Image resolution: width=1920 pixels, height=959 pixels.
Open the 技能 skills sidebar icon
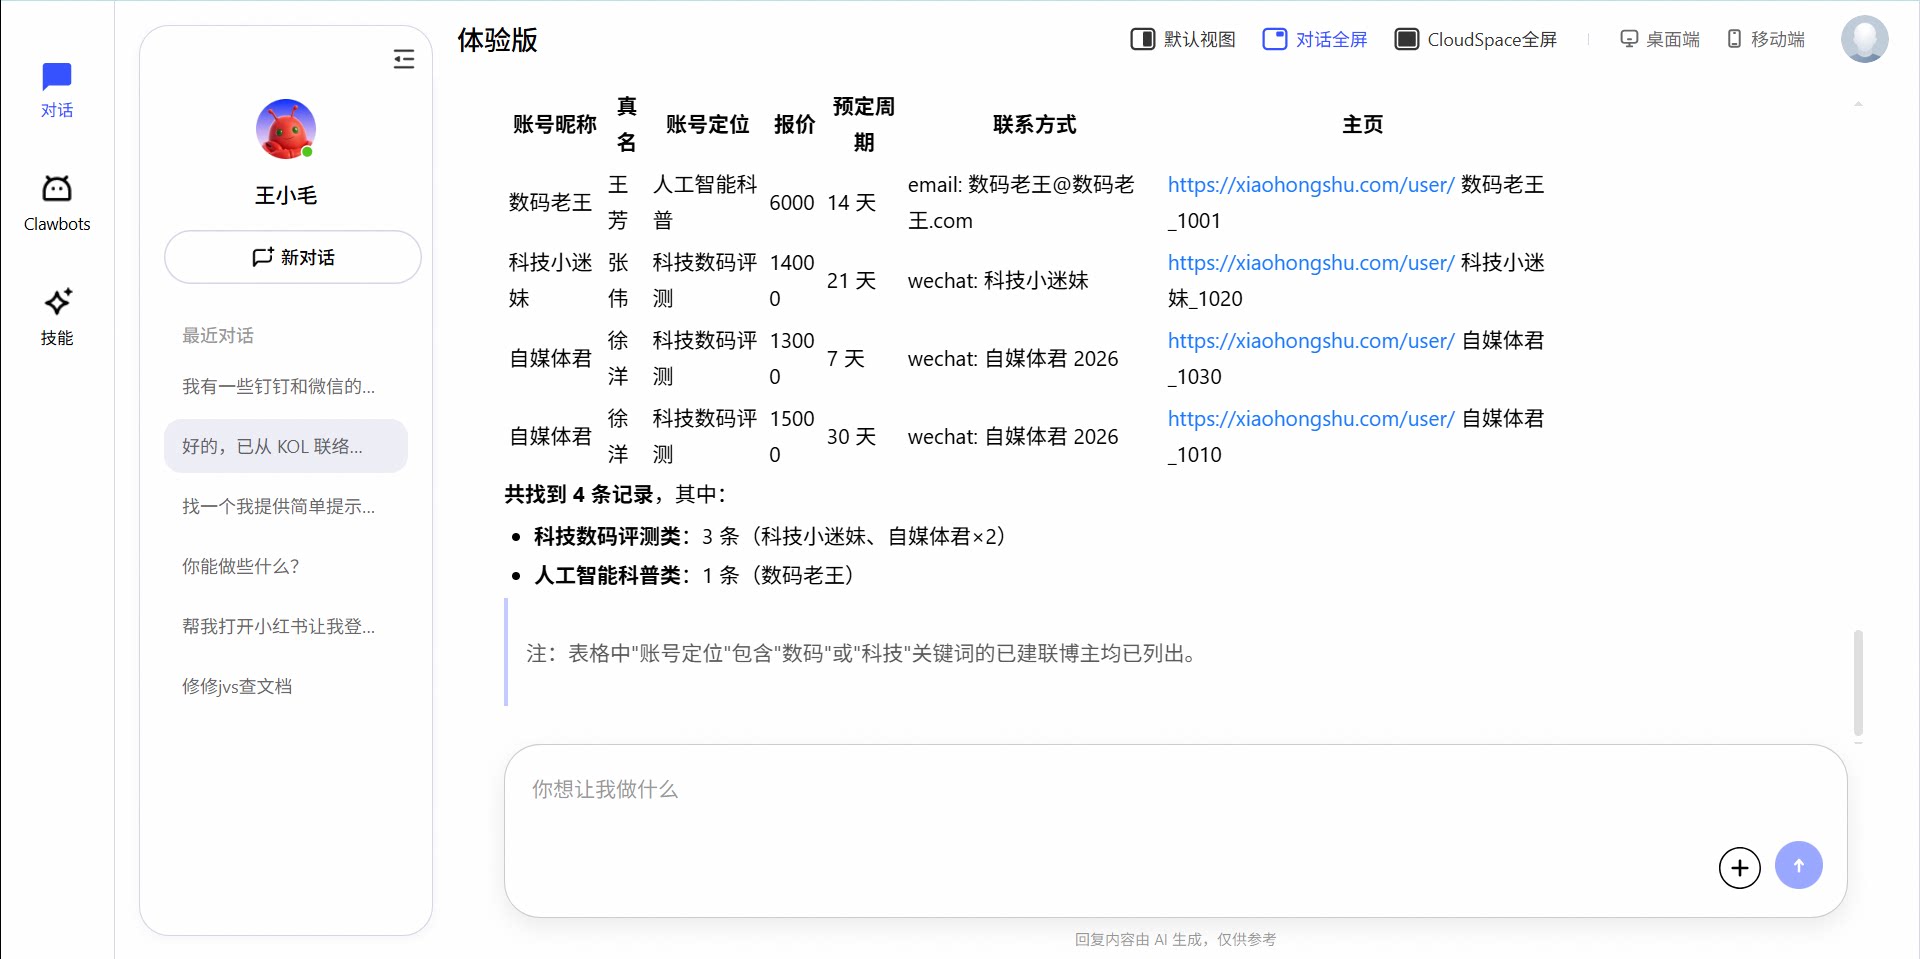(x=57, y=316)
